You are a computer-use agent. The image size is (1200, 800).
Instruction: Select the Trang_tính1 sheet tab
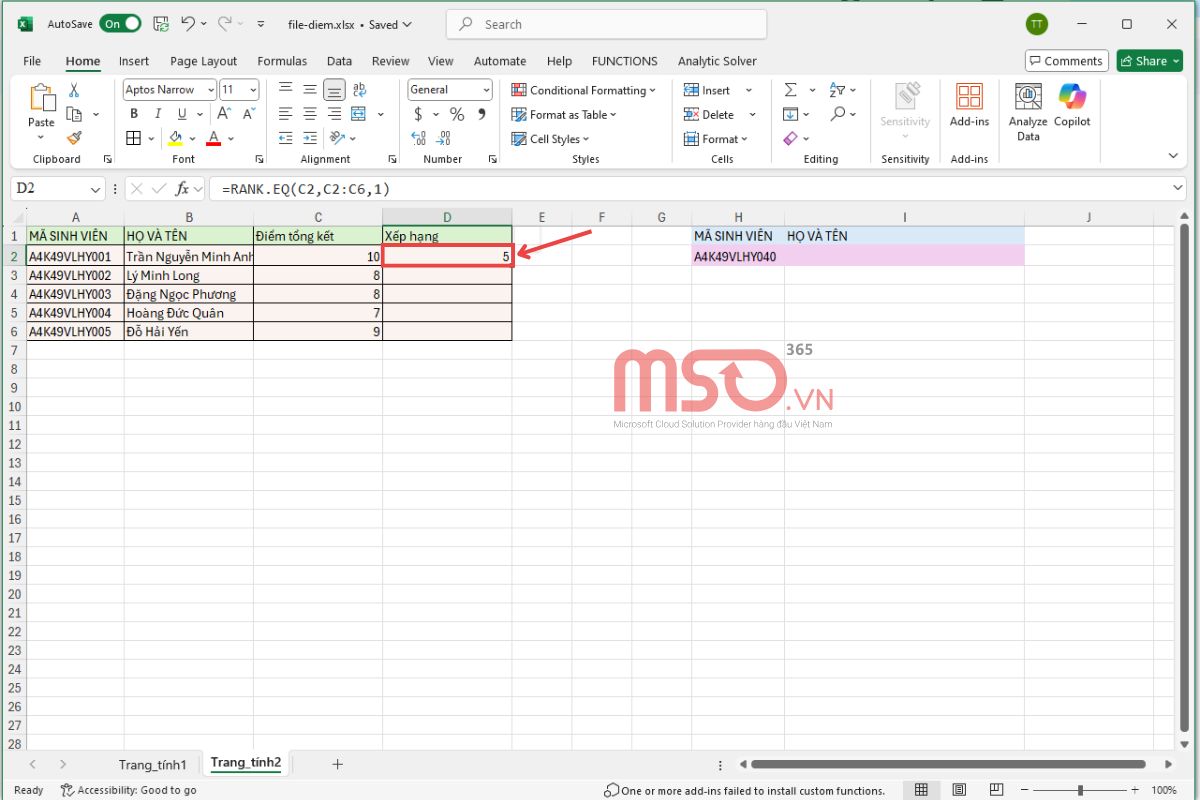[152, 765]
